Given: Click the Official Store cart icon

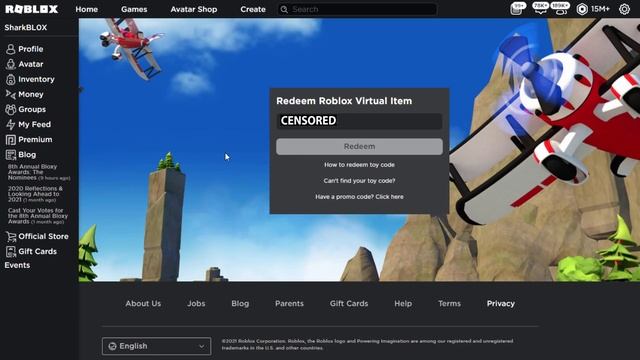Looking at the screenshot, I should point(11,236).
